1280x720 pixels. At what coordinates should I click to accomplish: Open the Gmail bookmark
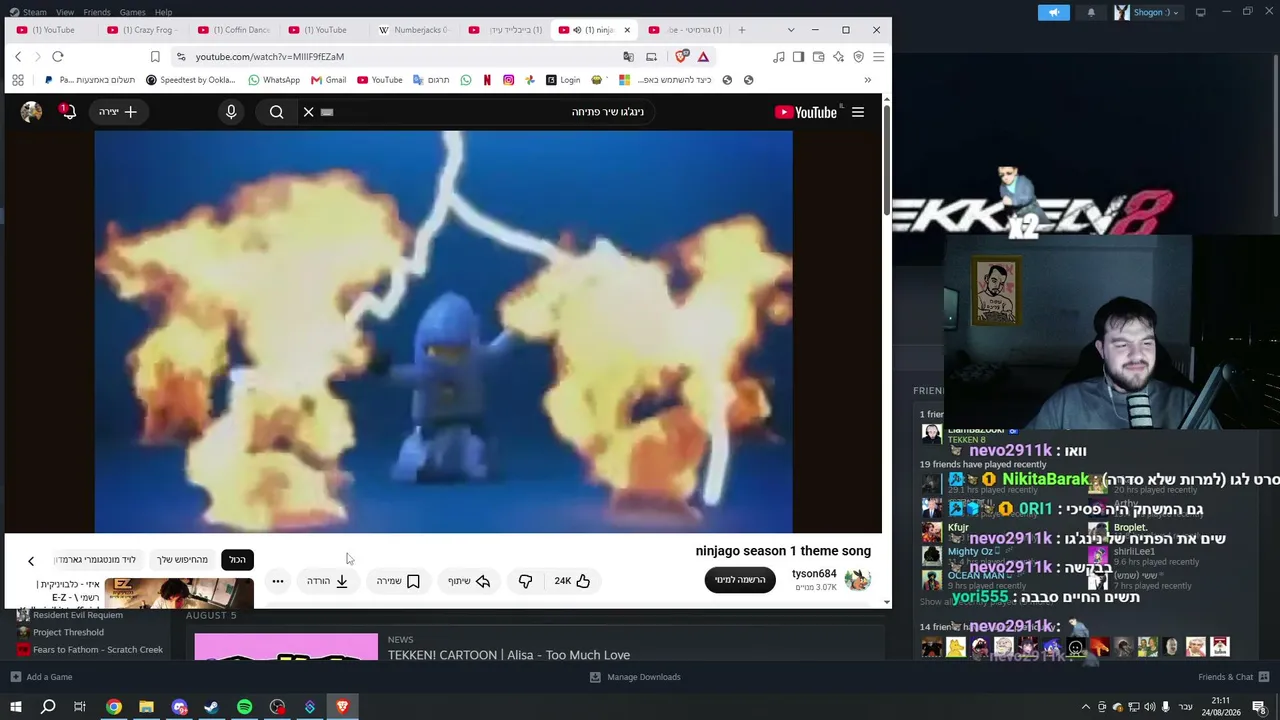(328, 80)
